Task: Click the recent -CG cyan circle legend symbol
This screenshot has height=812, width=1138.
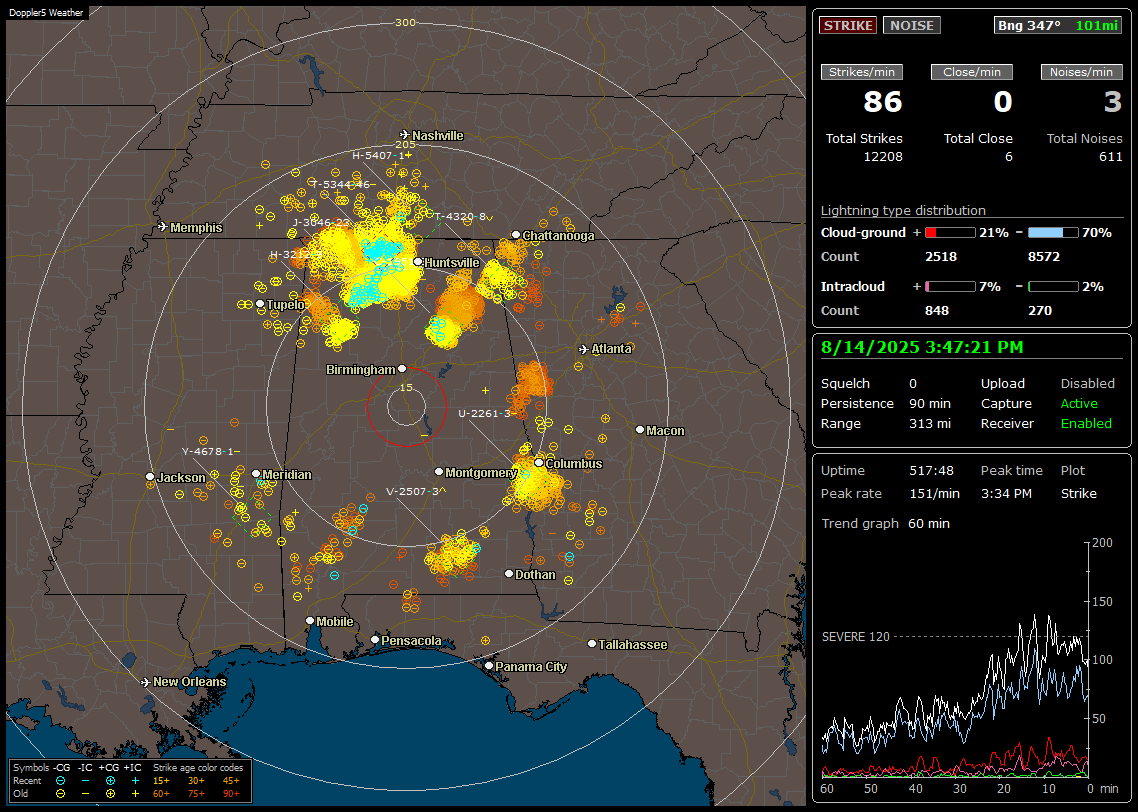Action: [60, 781]
